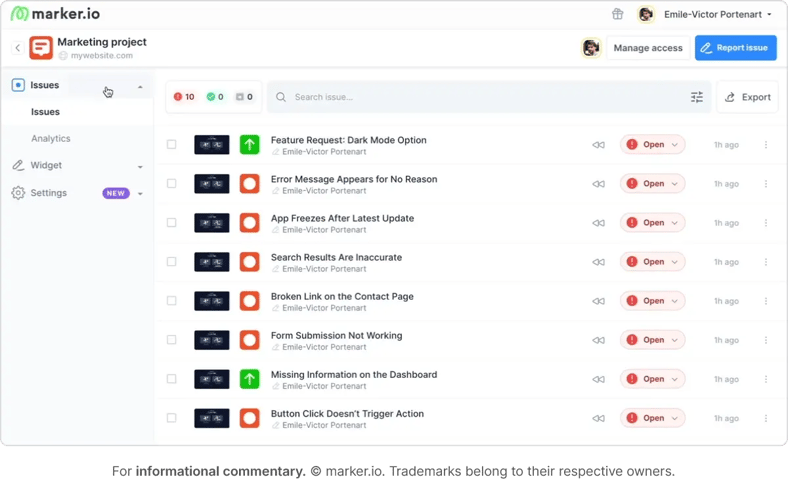Click the member avatar beside Manage access
This screenshot has height=479, width=788.
click(x=591, y=48)
